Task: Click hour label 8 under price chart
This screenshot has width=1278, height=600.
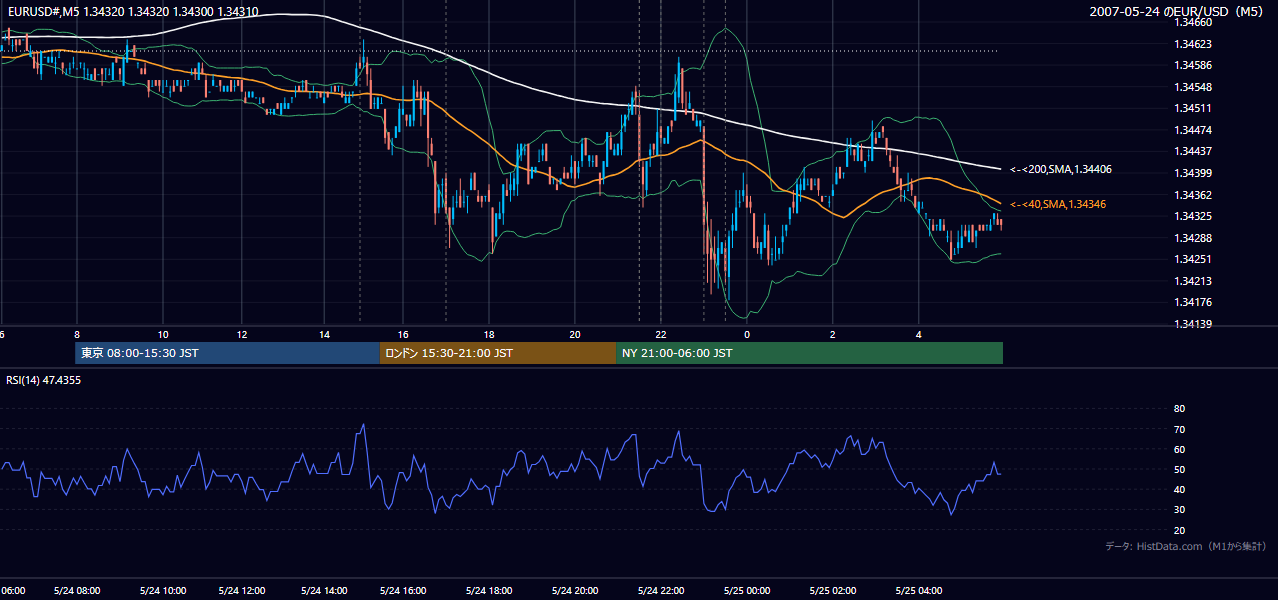Action: coord(77,334)
